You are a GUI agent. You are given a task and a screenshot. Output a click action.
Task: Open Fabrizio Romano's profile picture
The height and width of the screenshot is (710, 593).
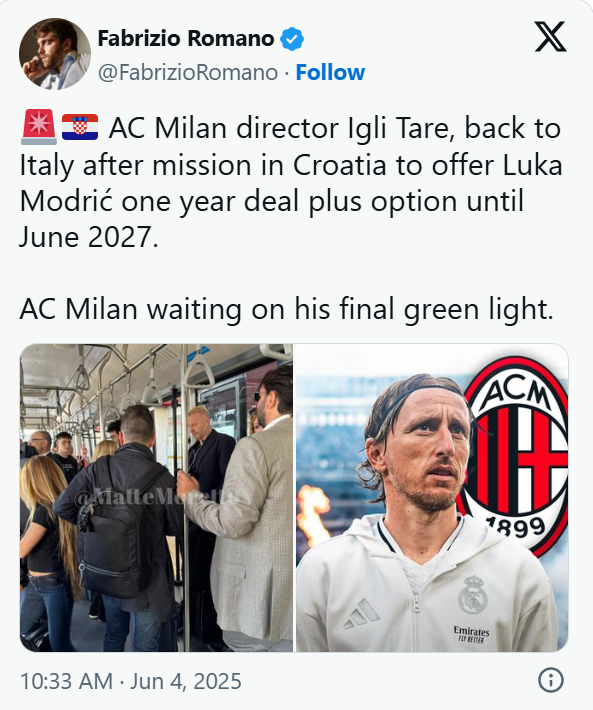click(x=55, y=54)
